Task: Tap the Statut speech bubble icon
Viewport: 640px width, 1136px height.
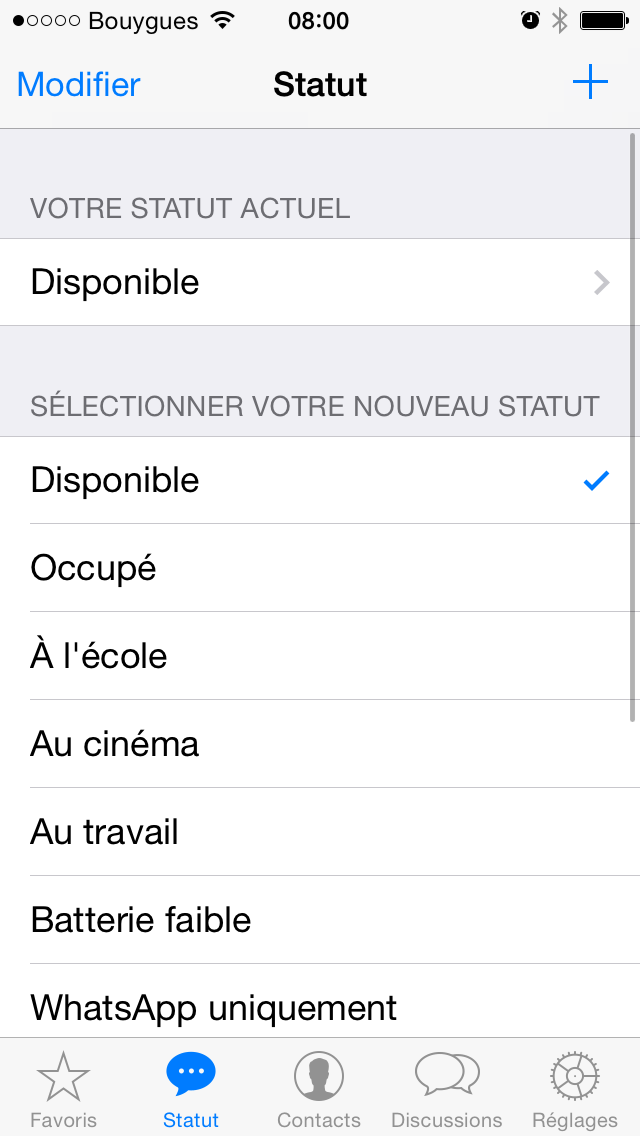Action: point(191,1075)
